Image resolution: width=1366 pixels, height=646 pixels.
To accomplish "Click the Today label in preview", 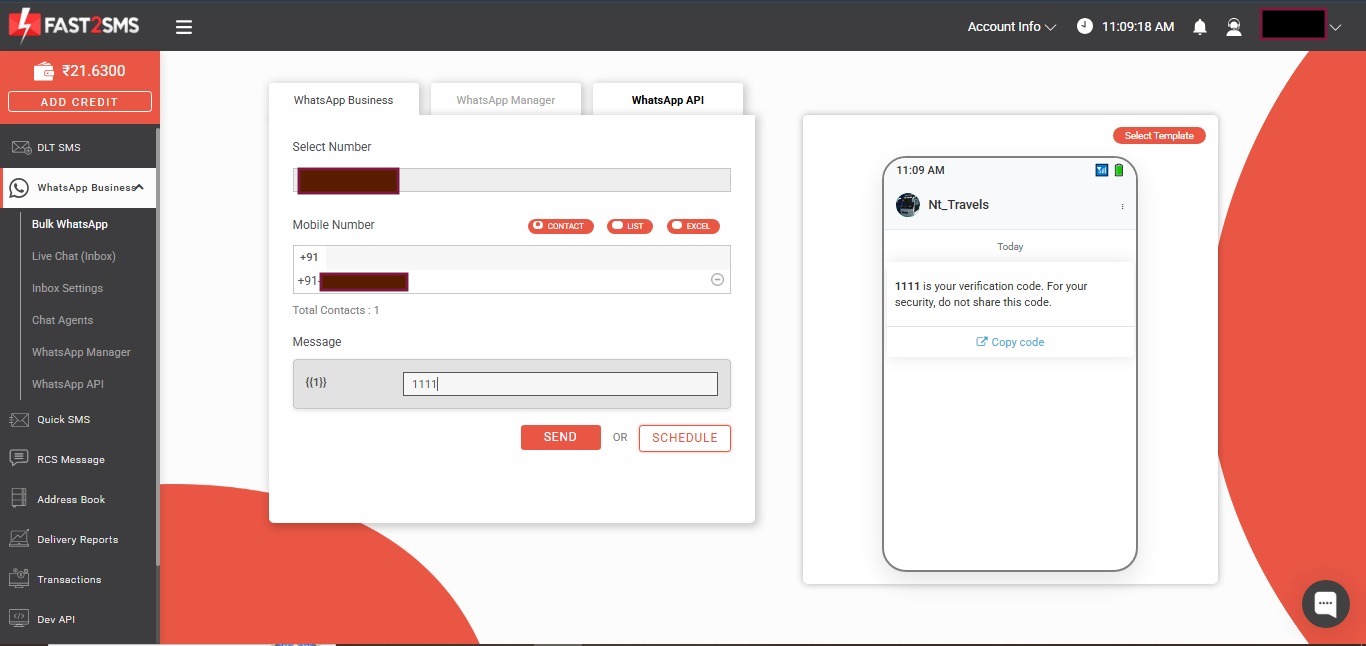I will pyautogui.click(x=1010, y=247).
